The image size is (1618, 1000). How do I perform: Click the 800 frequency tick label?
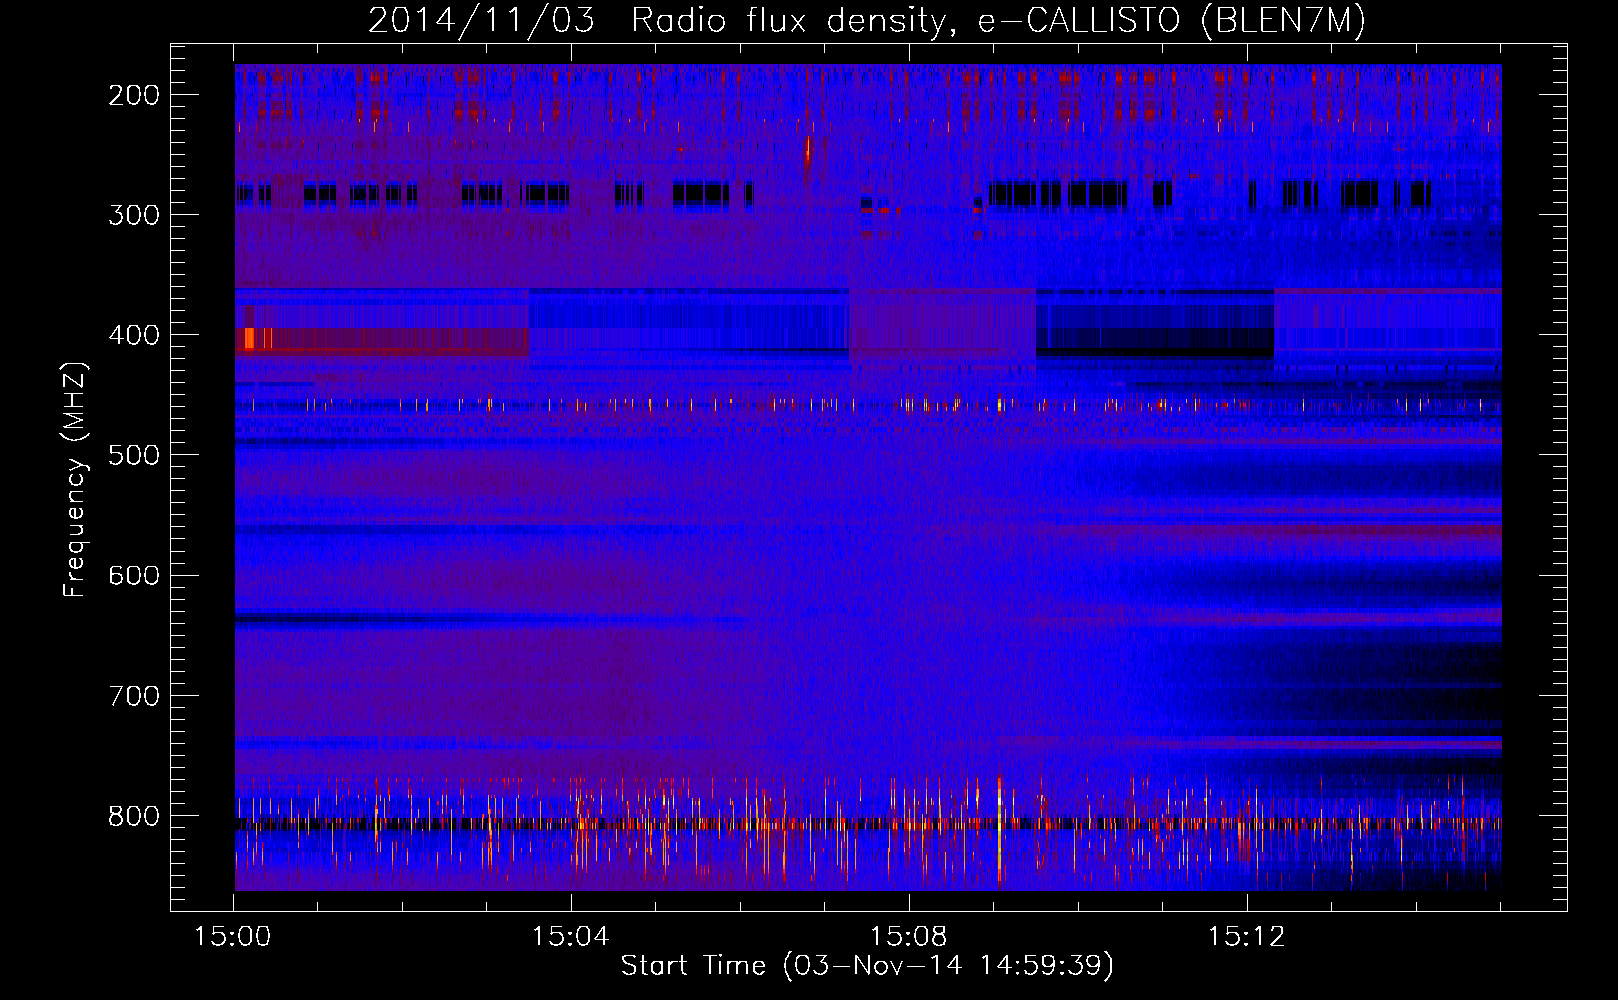coord(134,816)
